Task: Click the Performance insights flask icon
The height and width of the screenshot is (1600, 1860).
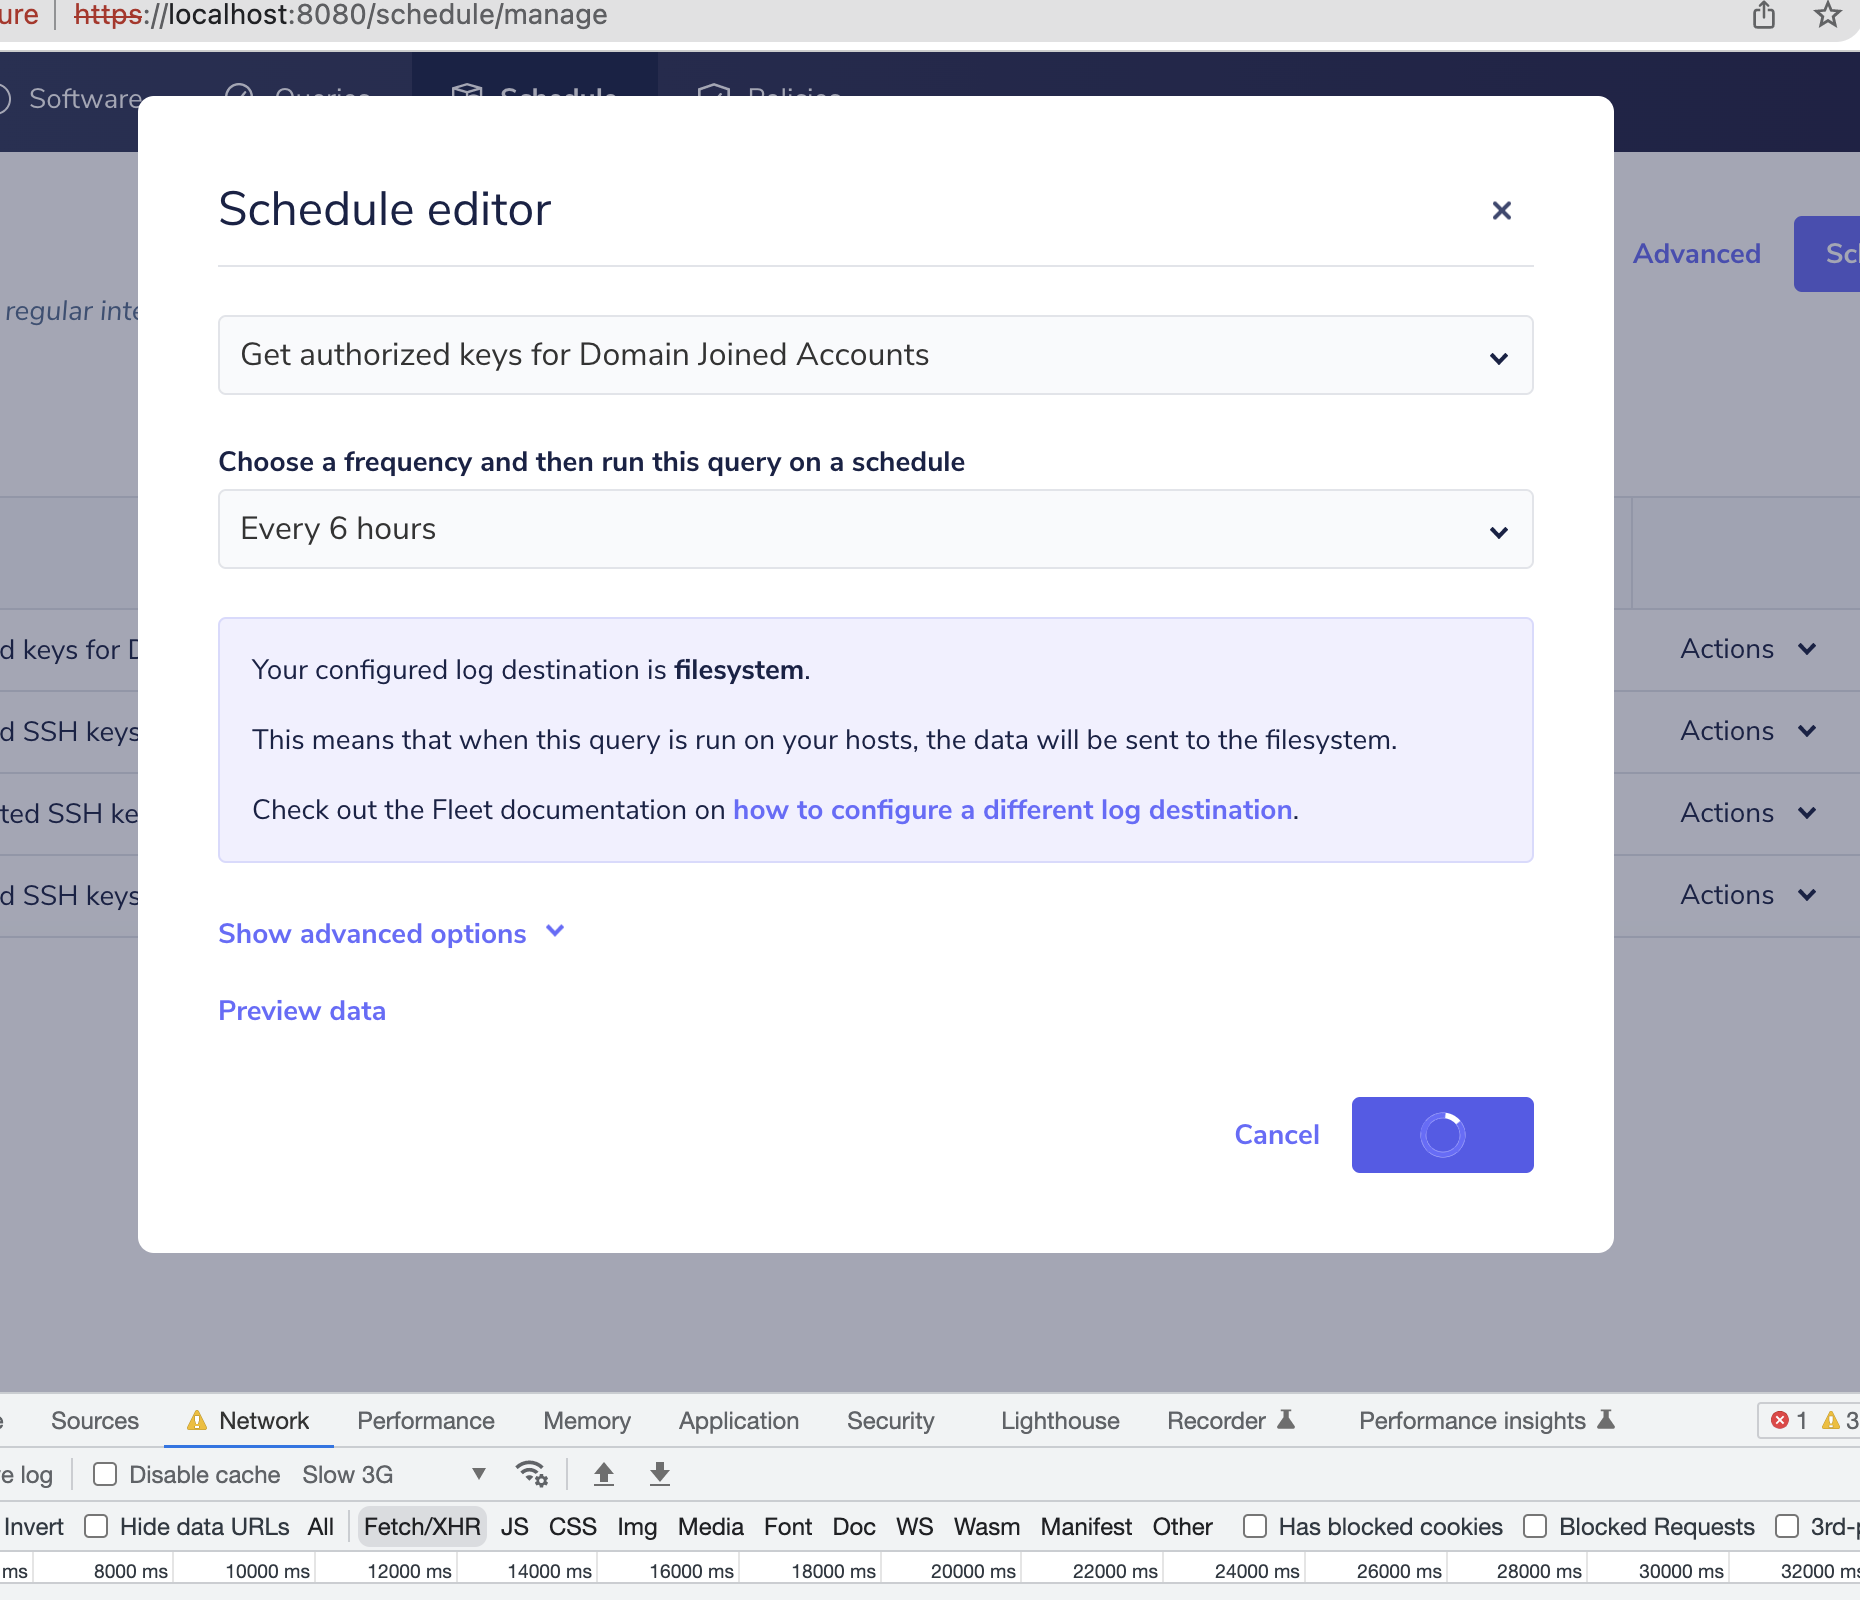Action: 1606,1419
